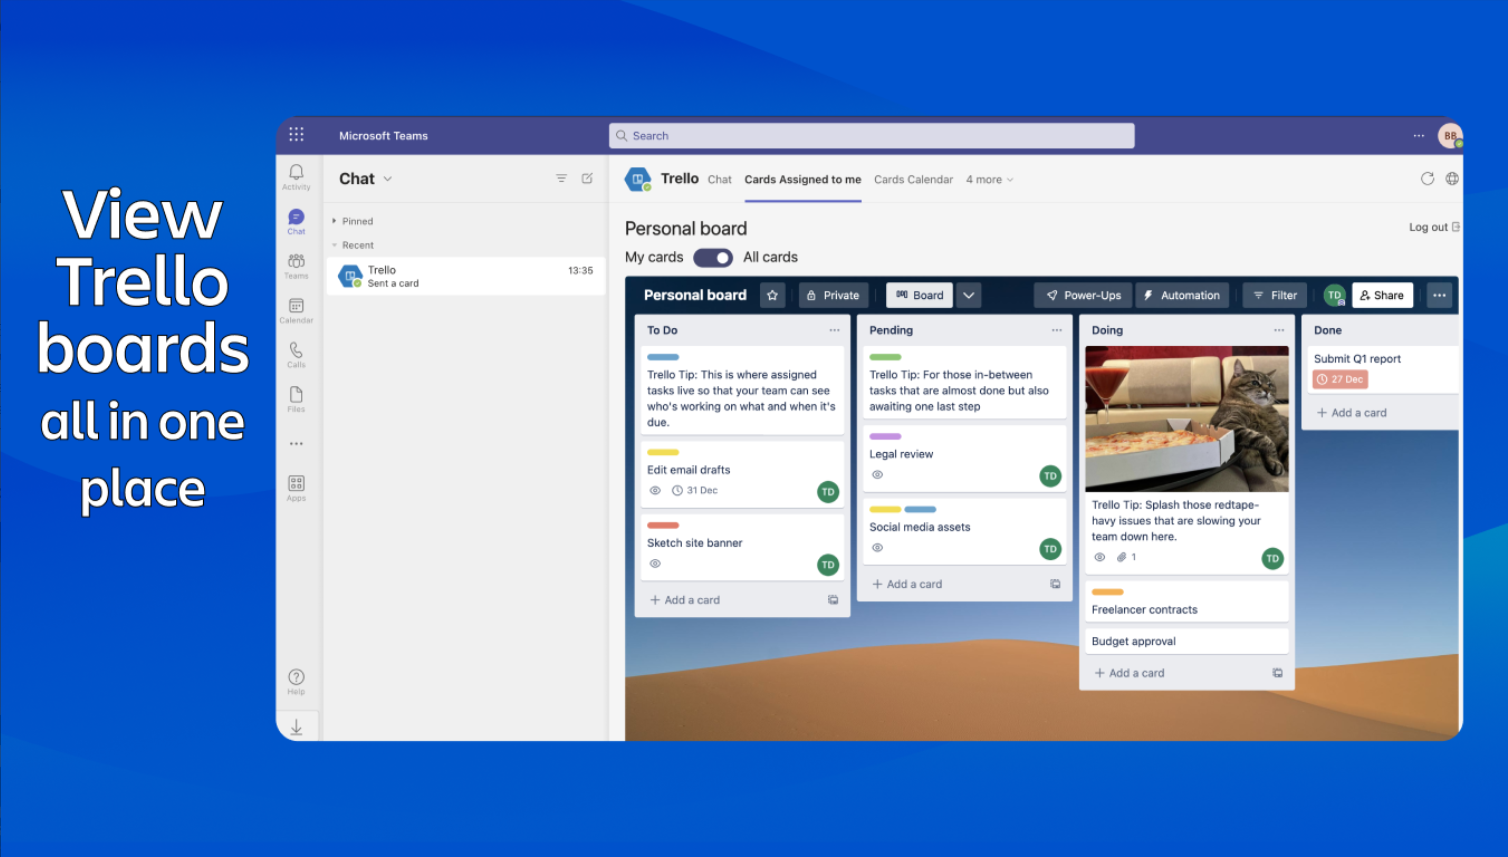Toggle watch on Edit email drafts card
The width and height of the screenshot is (1508, 857).
(655, 491)
